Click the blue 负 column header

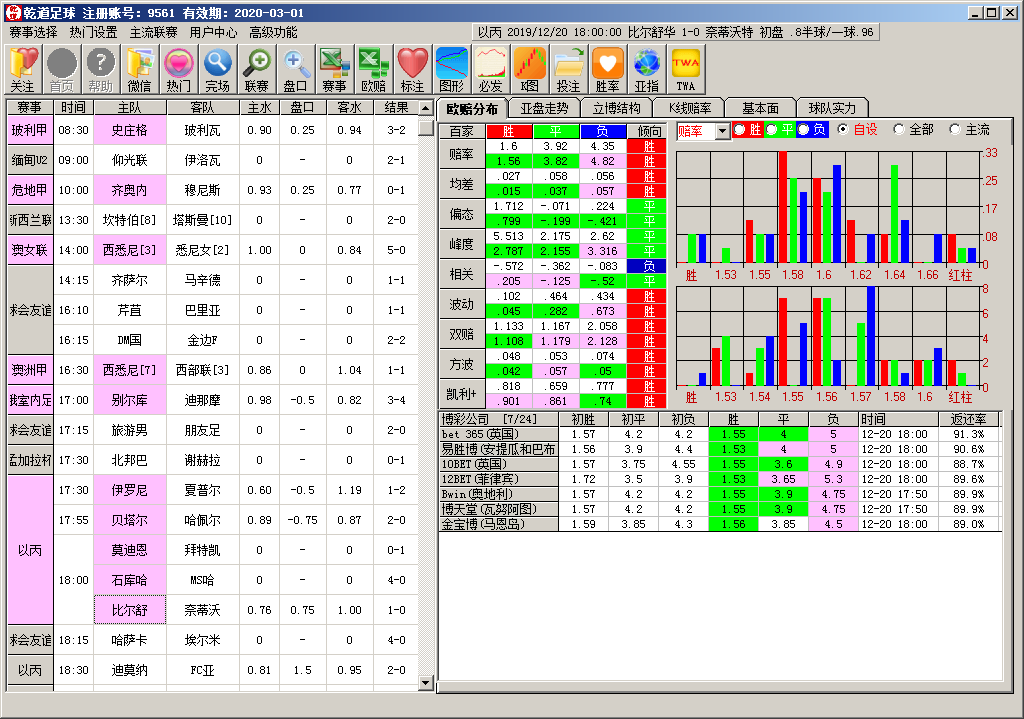tap(602, 131)
